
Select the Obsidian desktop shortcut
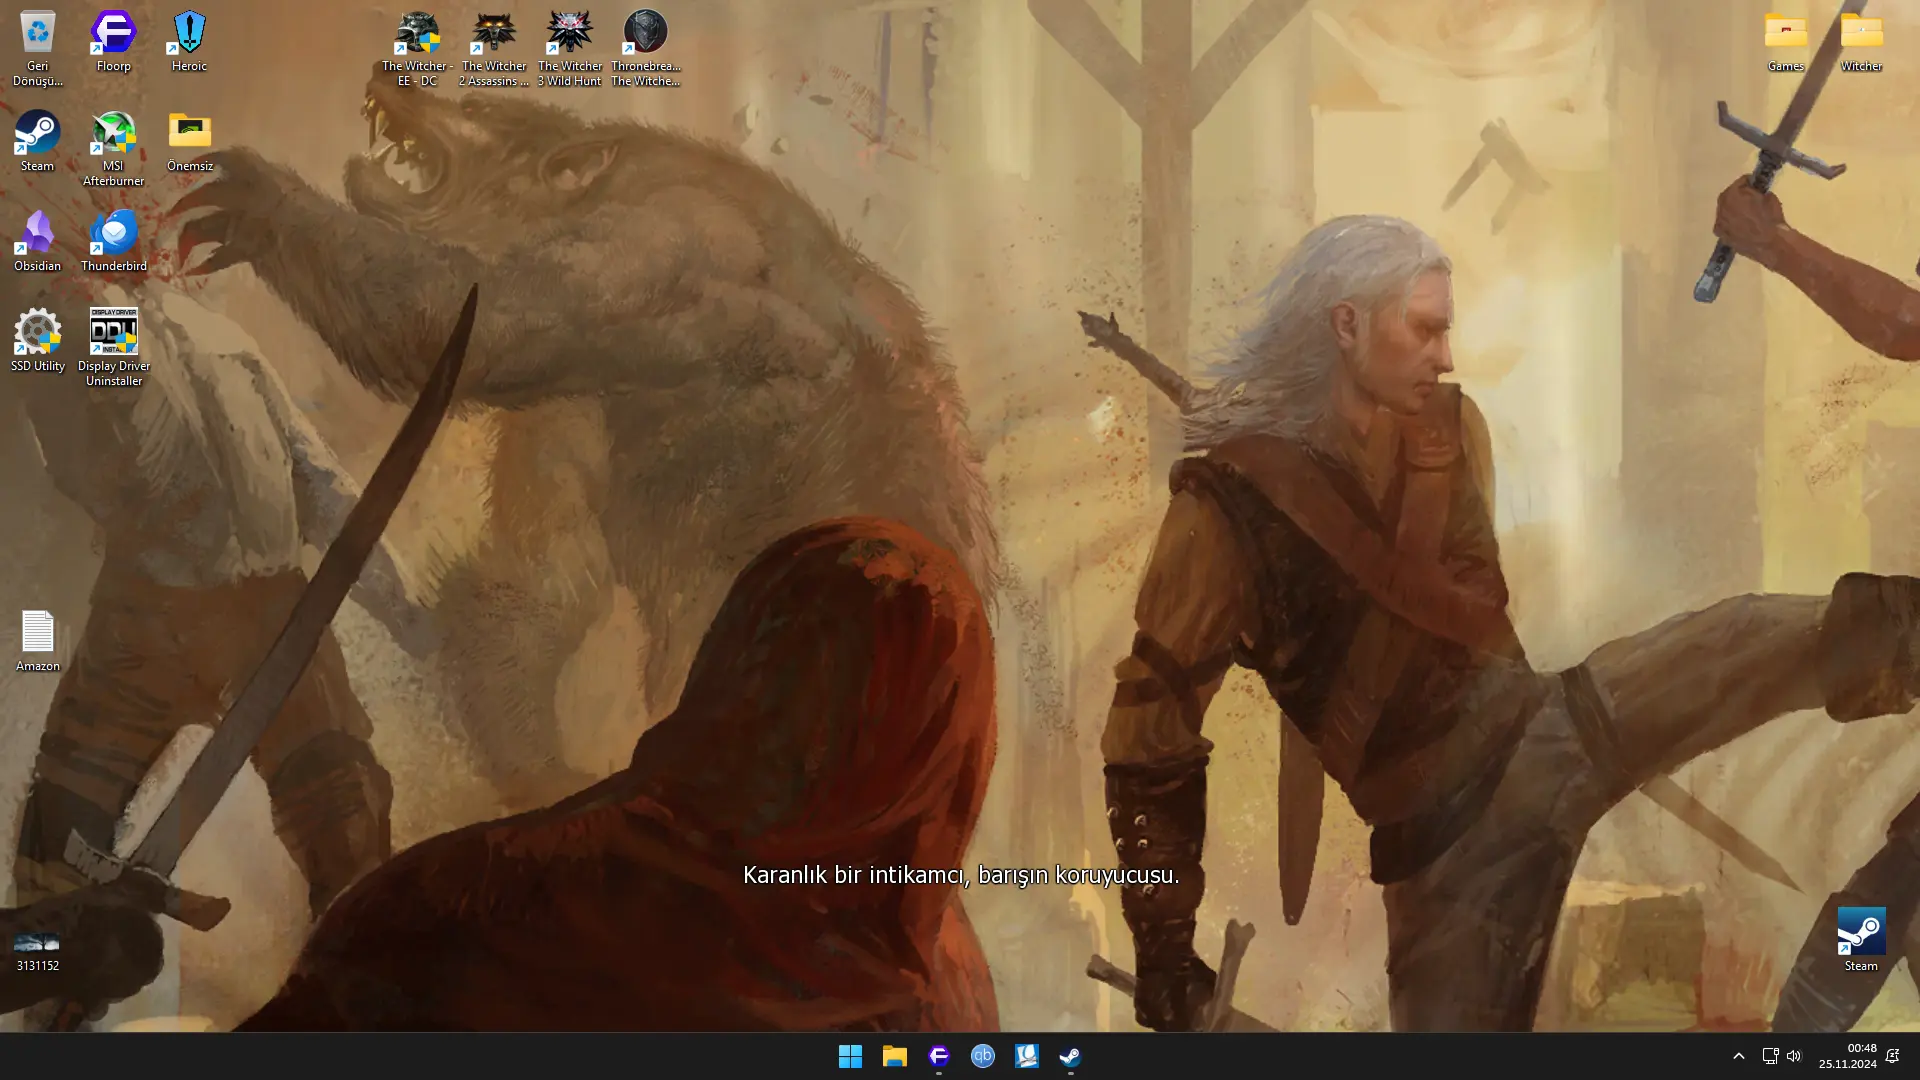point(37,241)
